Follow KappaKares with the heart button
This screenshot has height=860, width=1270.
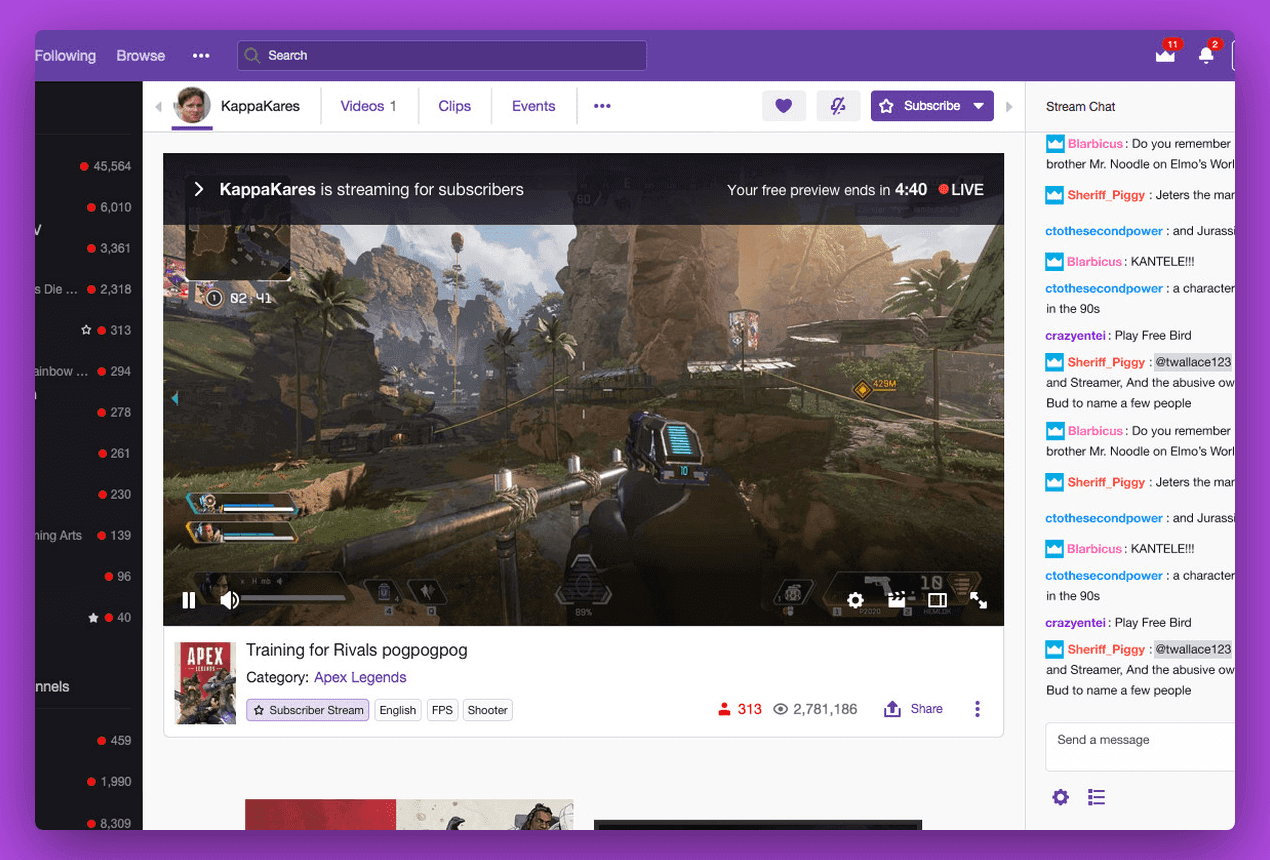click(784, 106)
